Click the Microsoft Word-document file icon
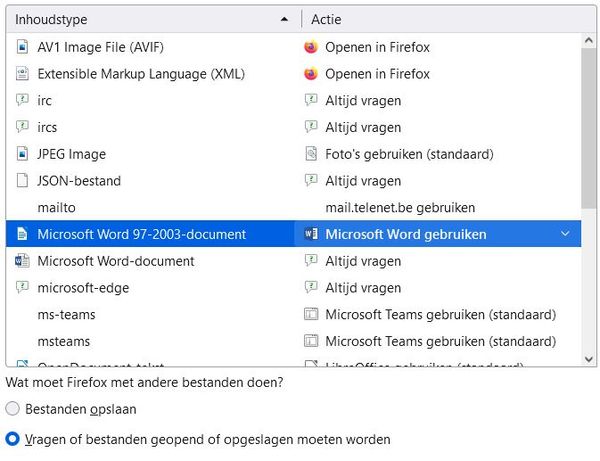Screen dimensions: 600x461 (22, 261)
